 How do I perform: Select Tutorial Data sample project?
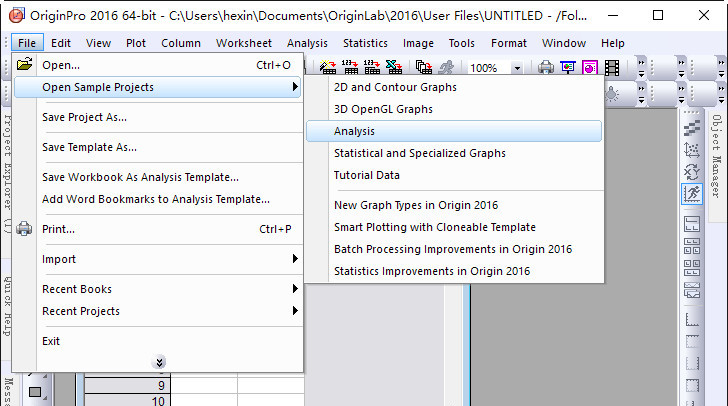[x=454, y=175]
